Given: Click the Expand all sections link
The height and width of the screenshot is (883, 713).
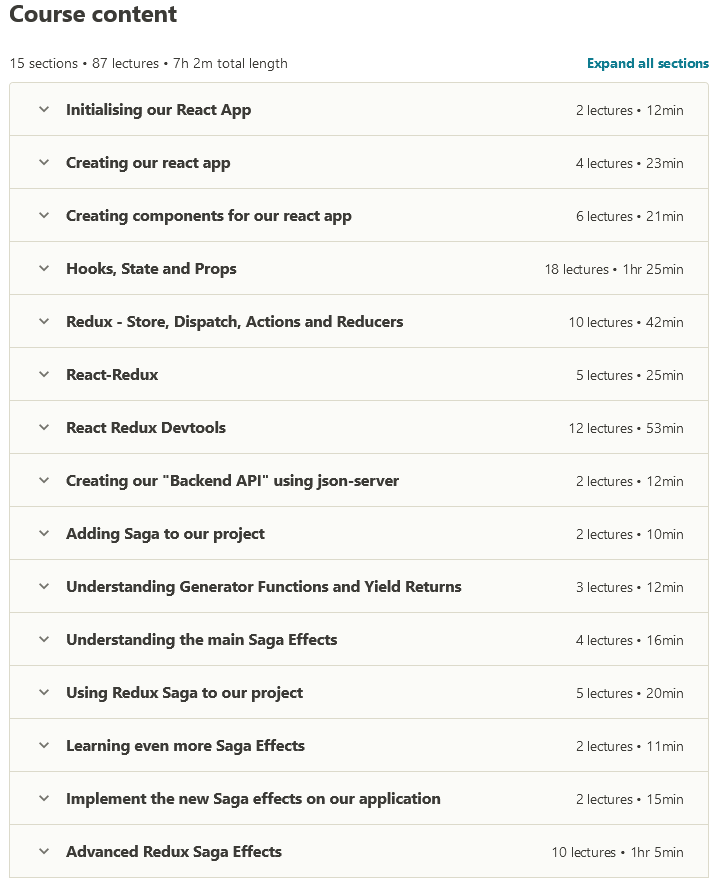Looking at the screenshot, I should click(647, 63).
